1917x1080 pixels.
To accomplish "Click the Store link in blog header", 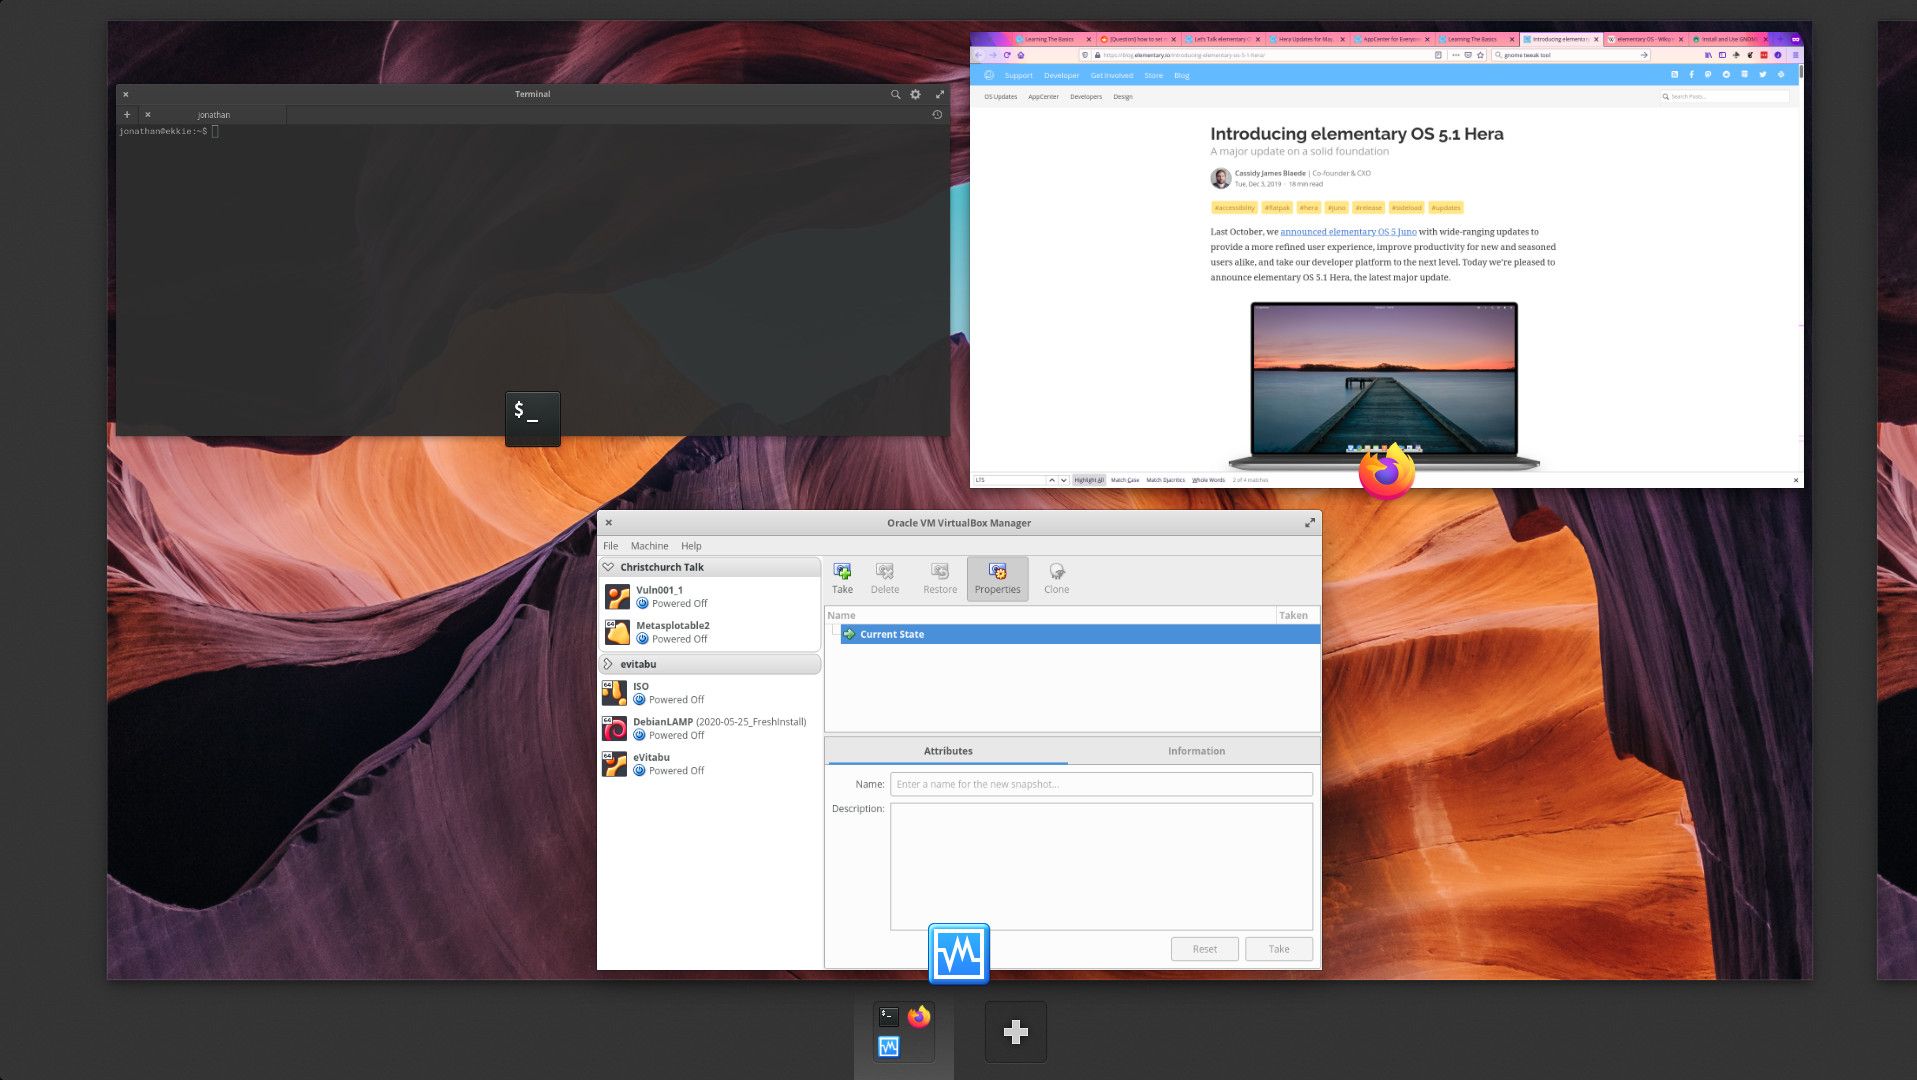I will [x=1153, y=75].
